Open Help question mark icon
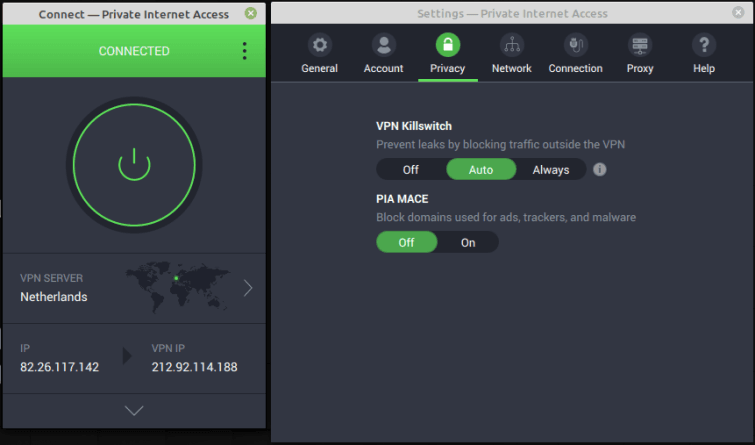 pyautogui.click(x=704, y=45)
